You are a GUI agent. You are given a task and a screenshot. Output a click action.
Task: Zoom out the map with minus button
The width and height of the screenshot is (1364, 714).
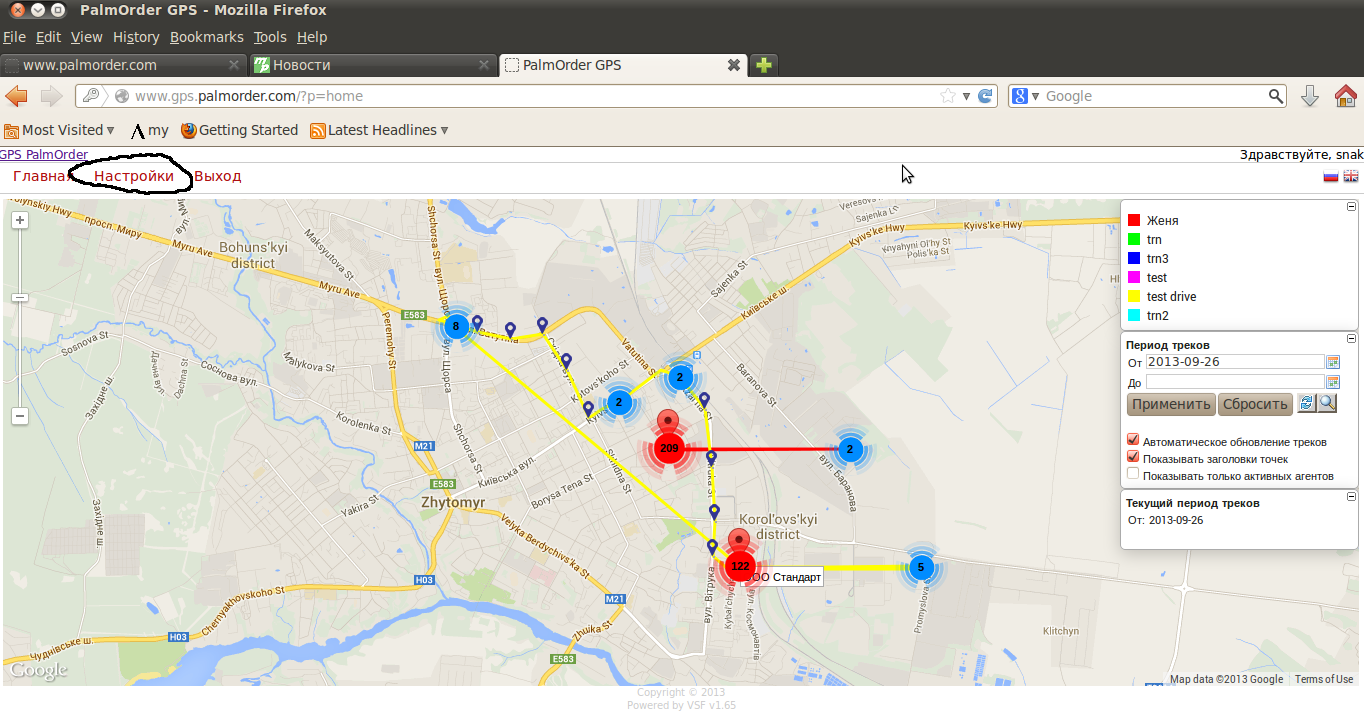tap(20, 416)
